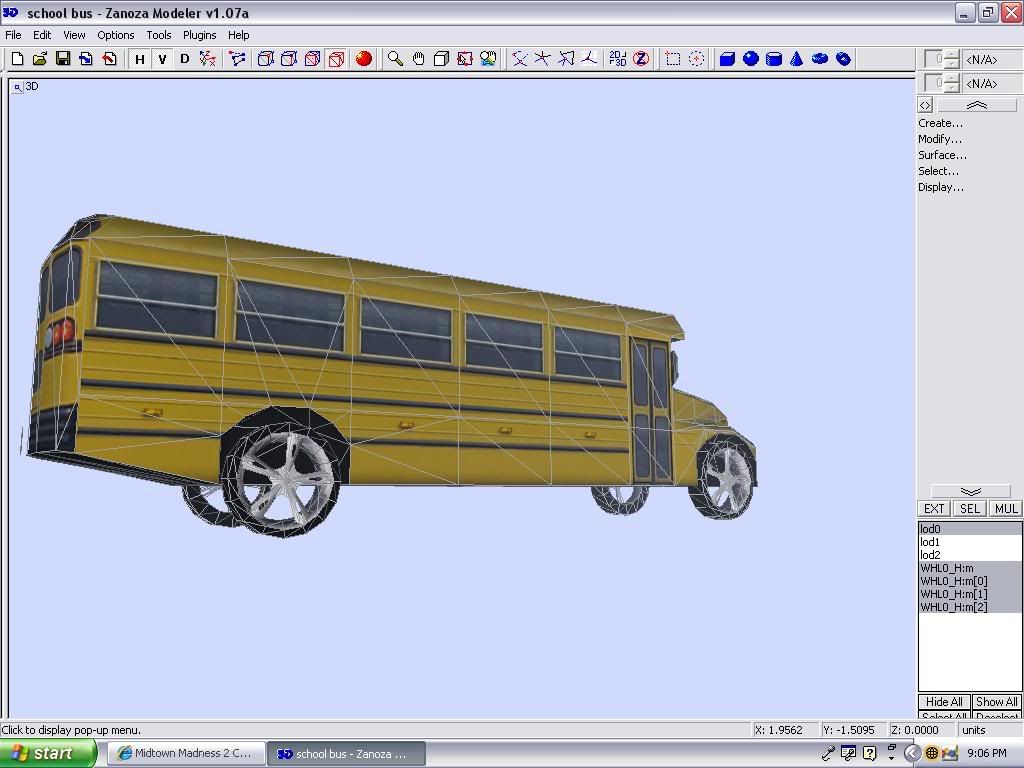Select the Zoom magnifier tool
This screenshot has width=1024, height=768.
[395, 59]
